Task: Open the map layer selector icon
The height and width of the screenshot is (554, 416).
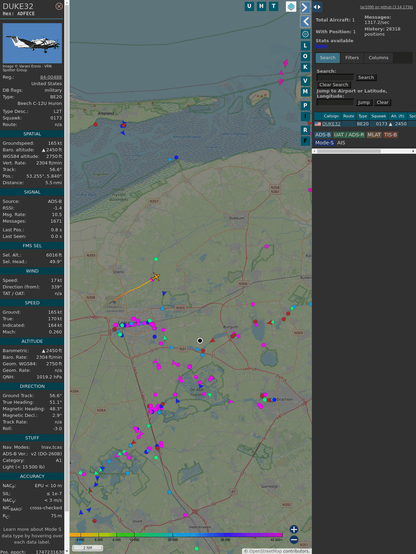Action: (x=291, y=6)
